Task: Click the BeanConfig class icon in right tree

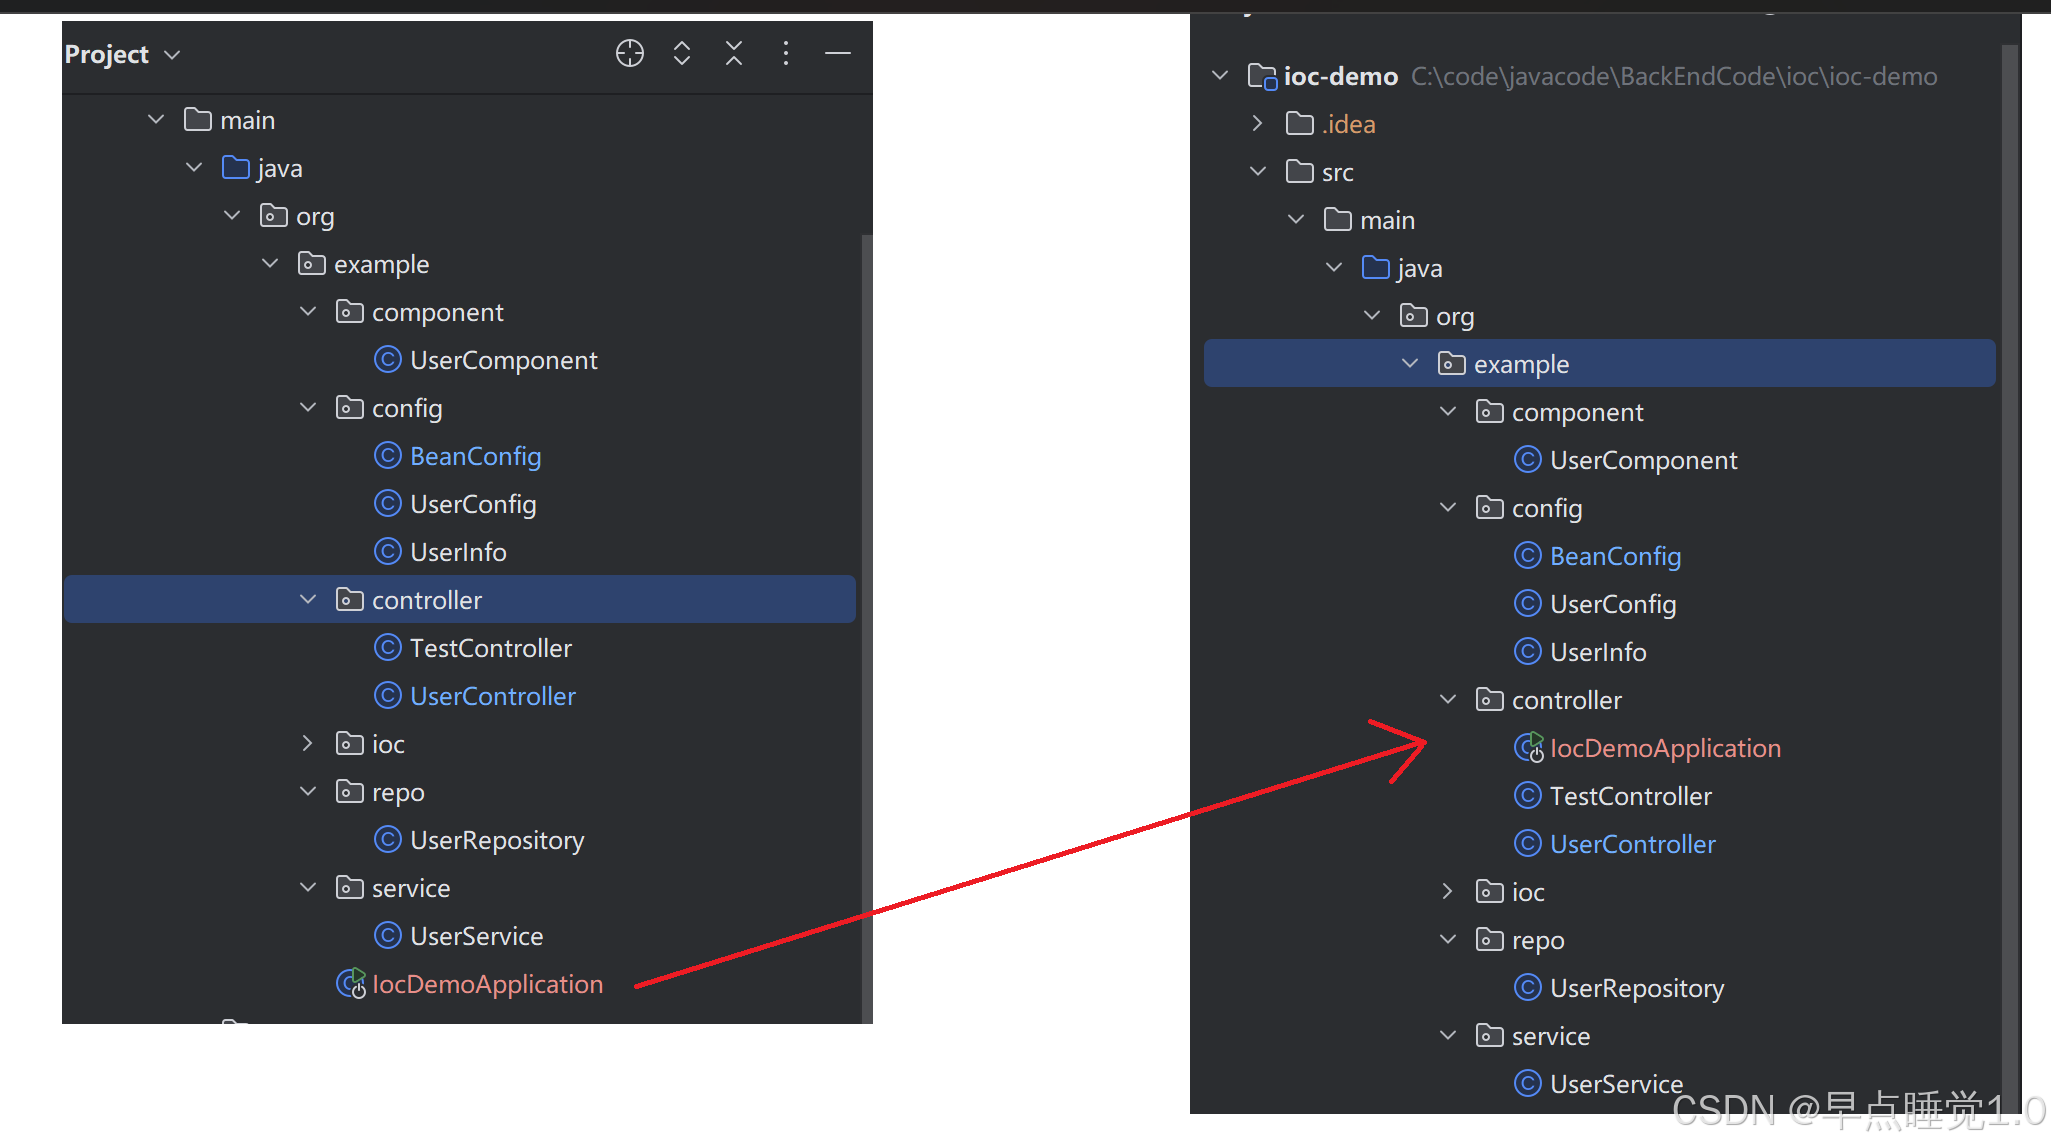Action: (1527, 555)
